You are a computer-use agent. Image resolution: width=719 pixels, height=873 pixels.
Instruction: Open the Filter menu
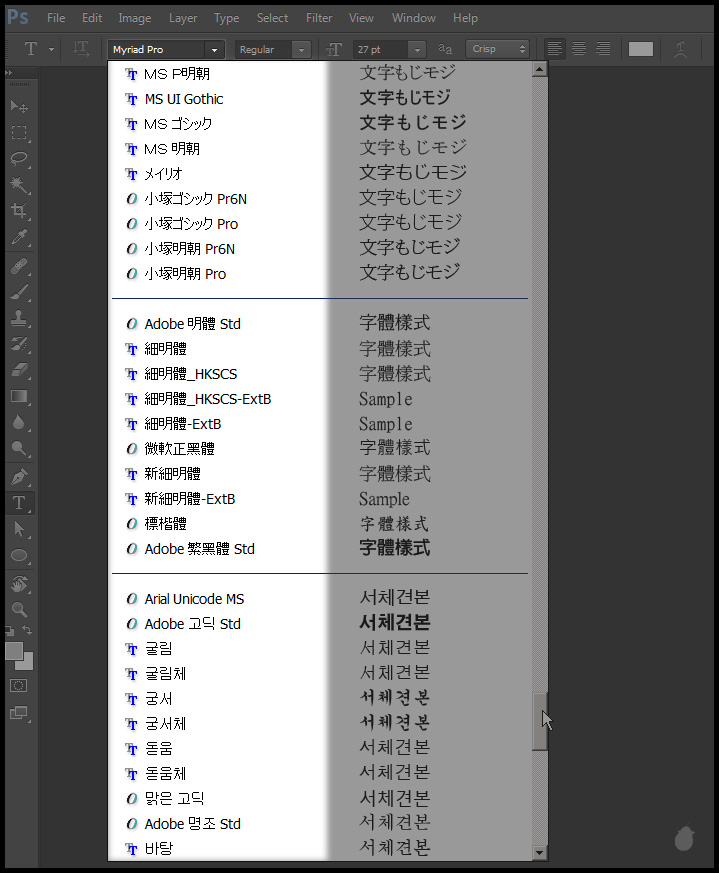point(319,18)
